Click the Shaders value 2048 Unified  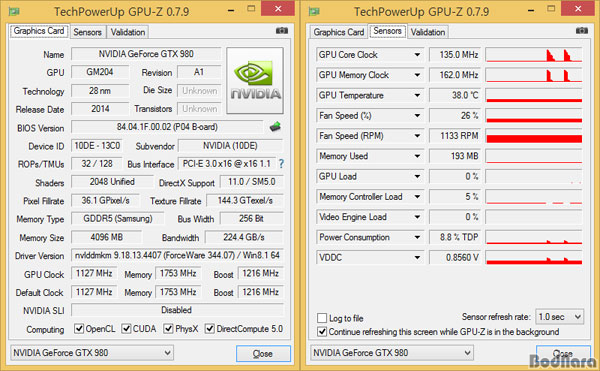112,182
